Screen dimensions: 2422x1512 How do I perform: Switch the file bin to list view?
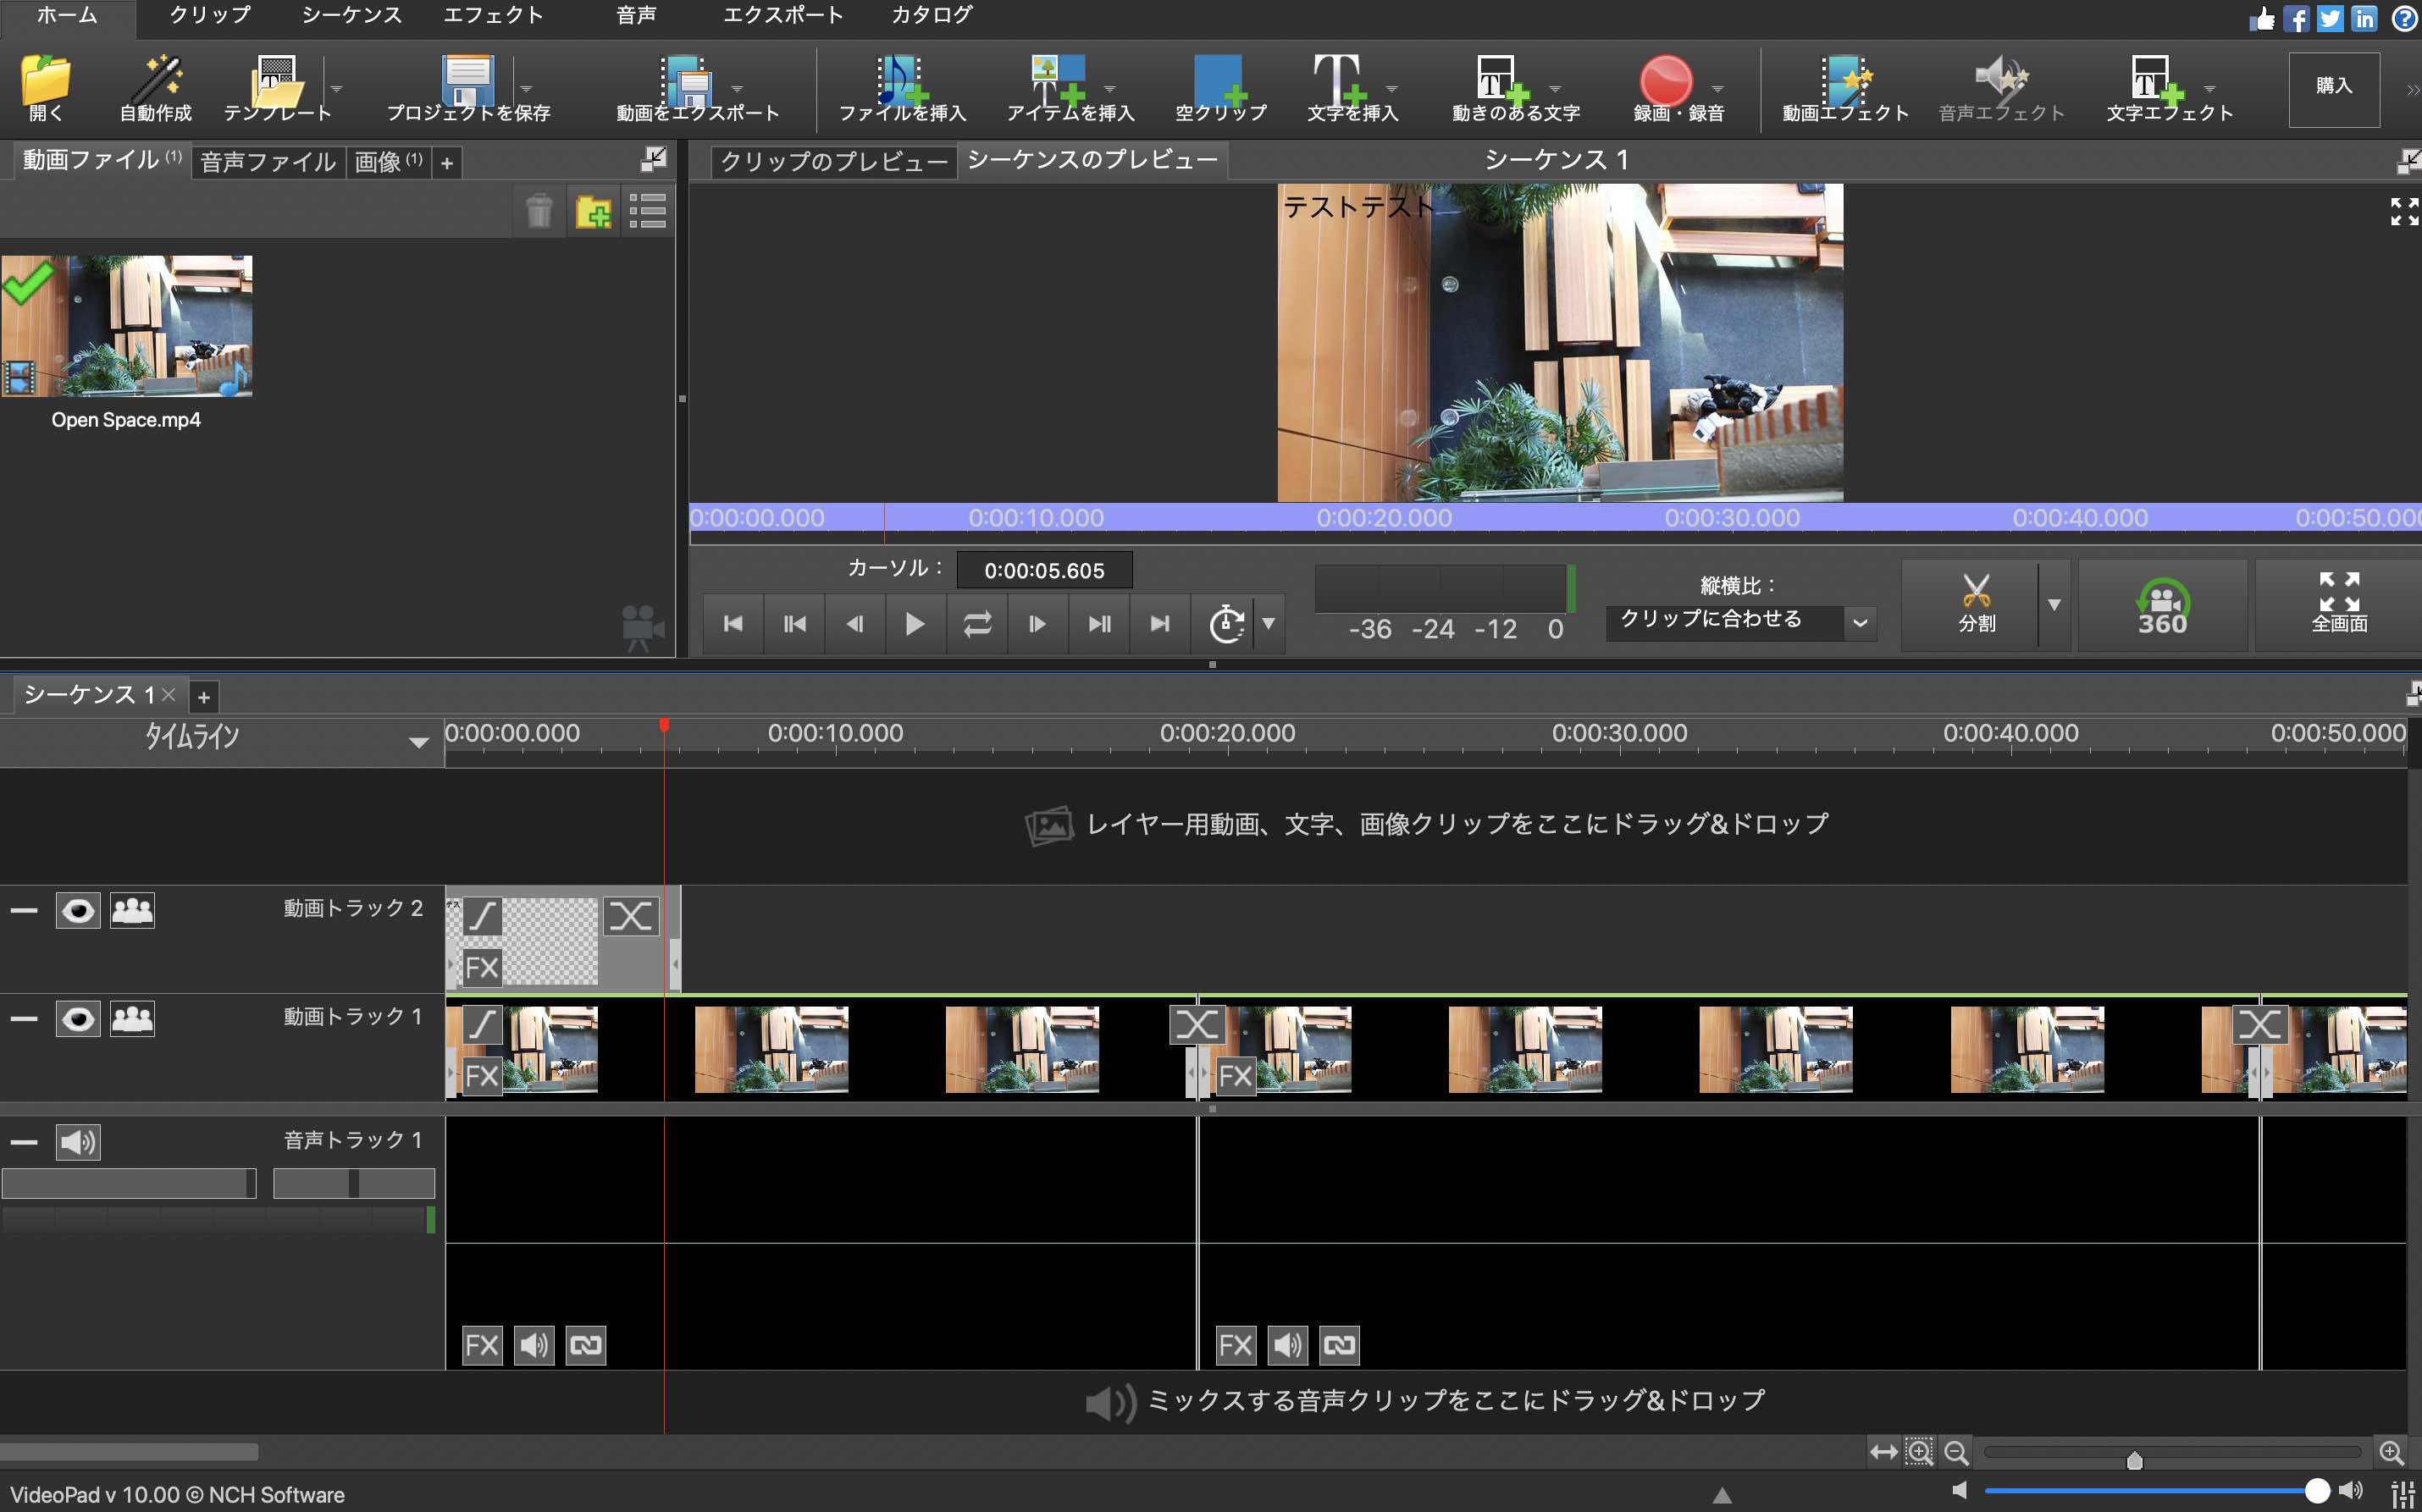click(x=647, y=211)
